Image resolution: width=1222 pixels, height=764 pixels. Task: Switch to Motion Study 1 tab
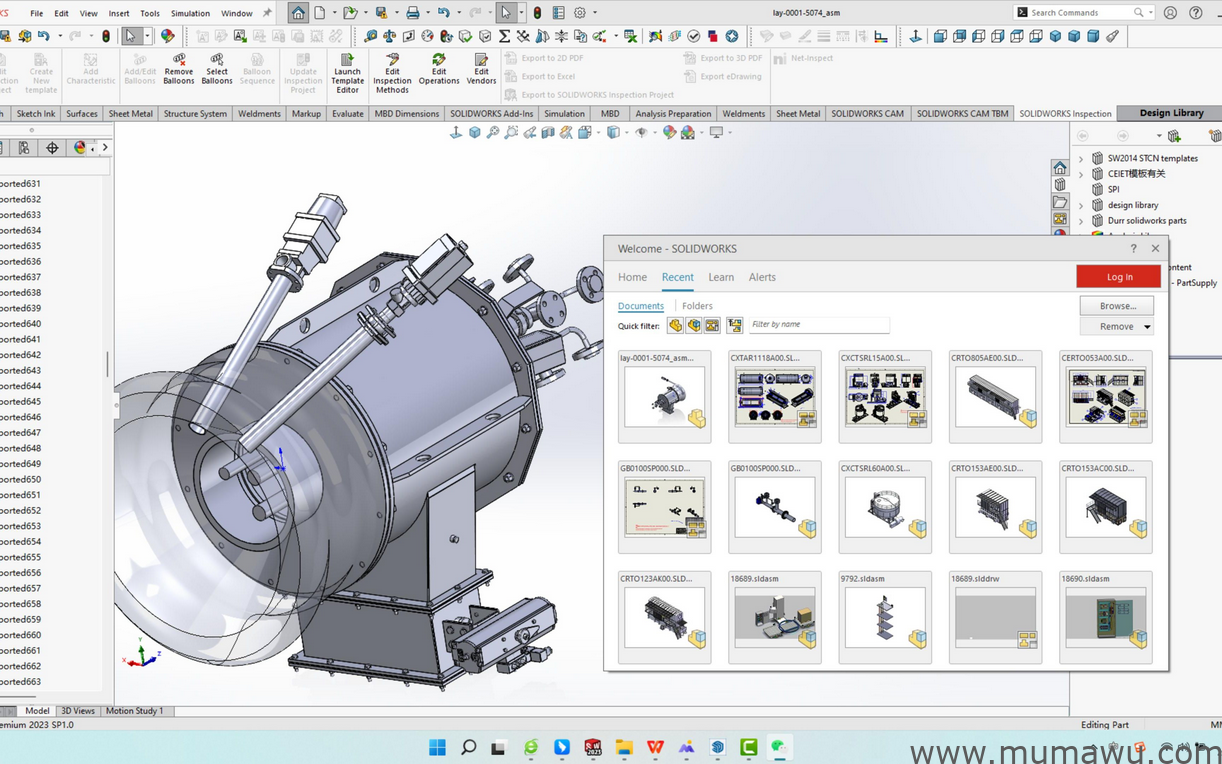pyautogui.click(x=134, y=711)
